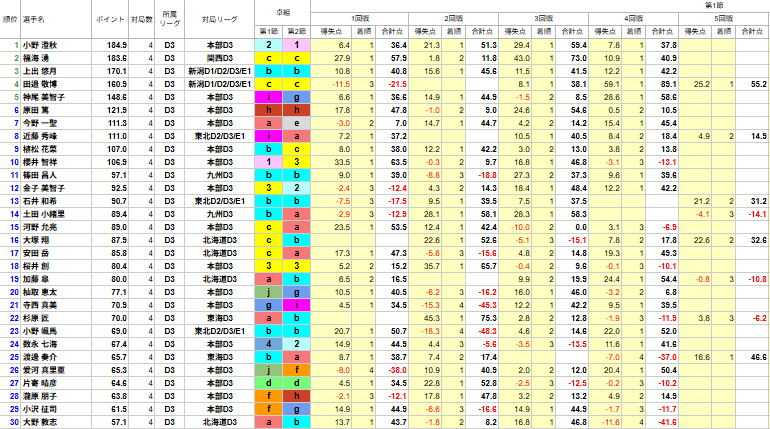This screenshot has width=770, height=429.
Task: Click the 所属リーグ column header
Action: point(169,19)
